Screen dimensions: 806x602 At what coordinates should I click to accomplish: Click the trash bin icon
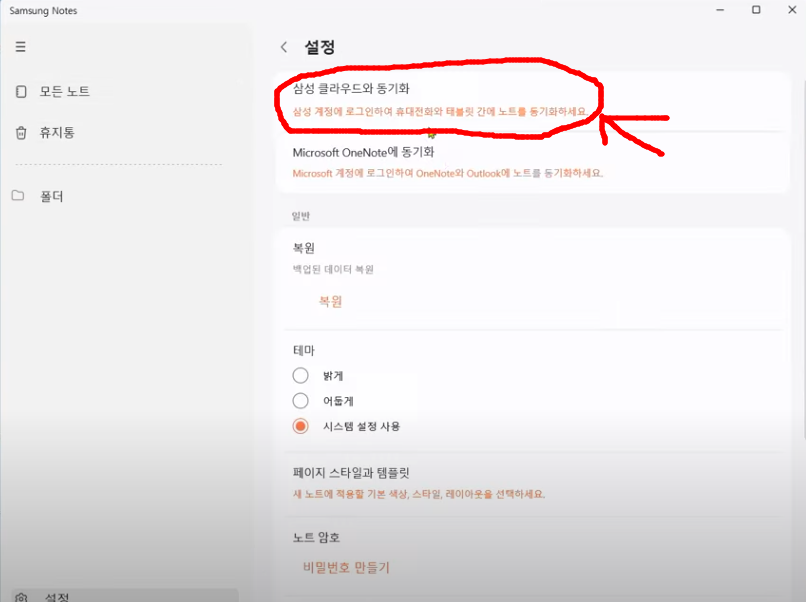coord(21,133)
